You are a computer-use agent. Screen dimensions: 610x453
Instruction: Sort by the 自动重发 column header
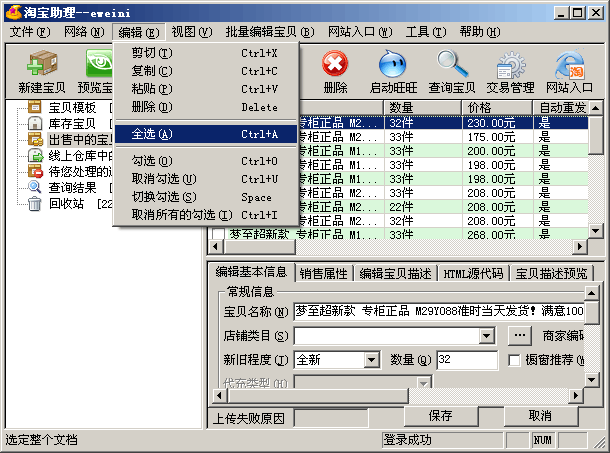pyautogui.click(x=560, y=107)
